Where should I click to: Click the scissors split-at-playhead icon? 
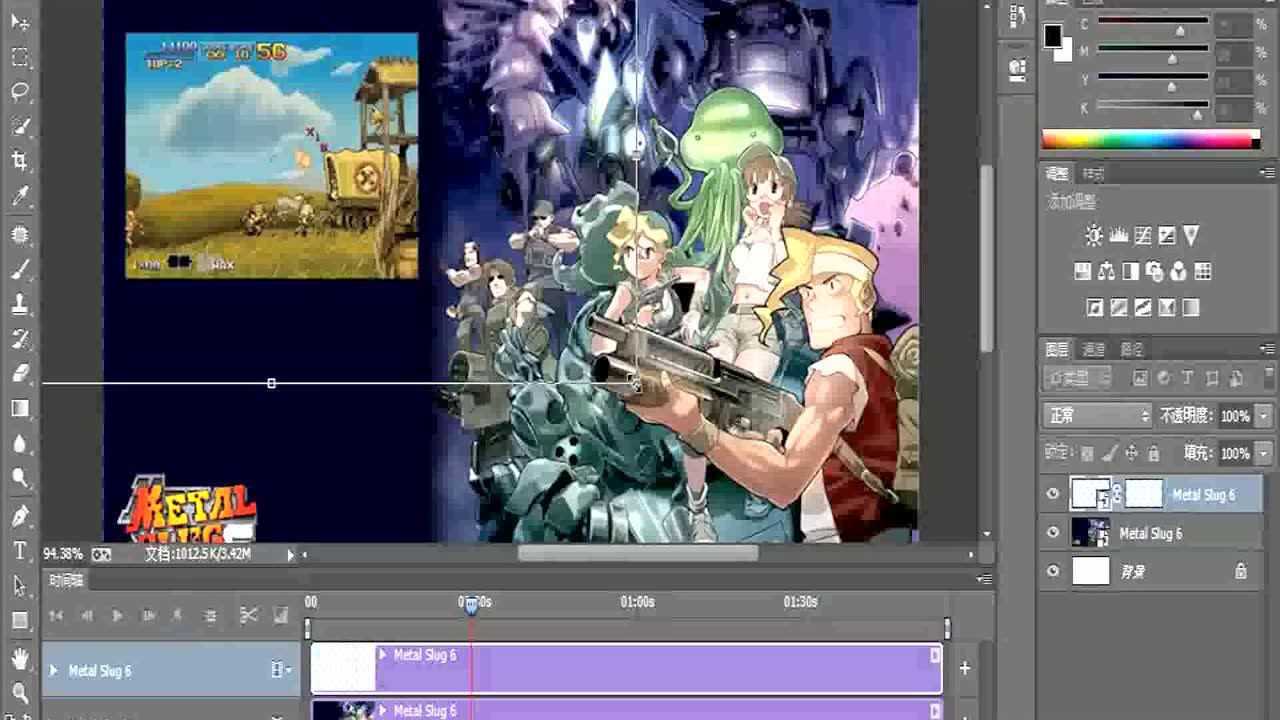[249, 615]
